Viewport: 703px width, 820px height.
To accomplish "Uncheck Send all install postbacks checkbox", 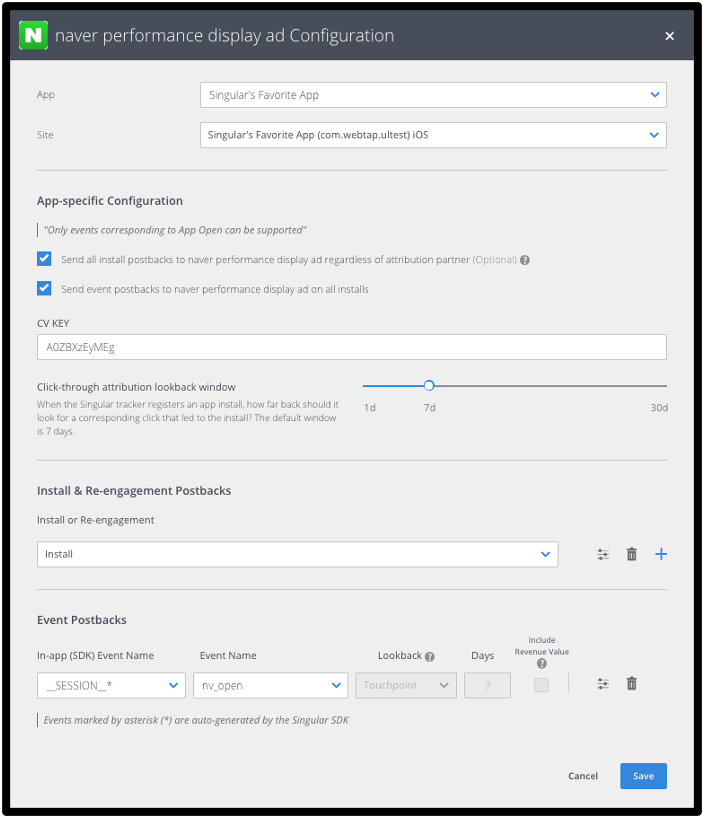I will tap(44, 259).
